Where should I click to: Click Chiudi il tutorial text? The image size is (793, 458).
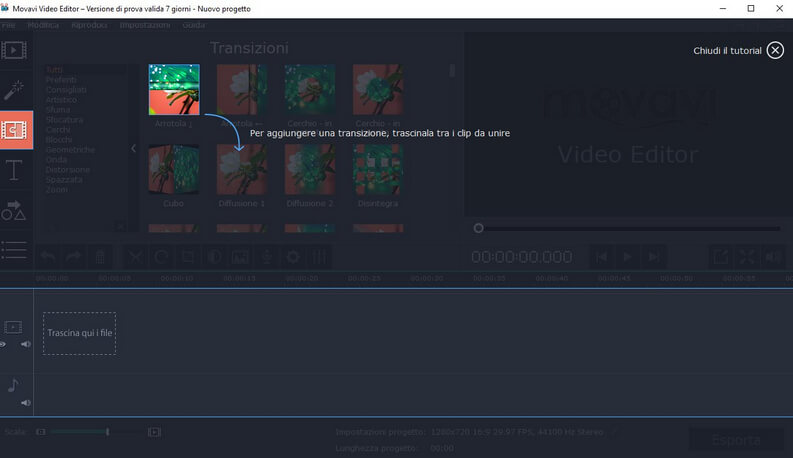pos(727,51)
